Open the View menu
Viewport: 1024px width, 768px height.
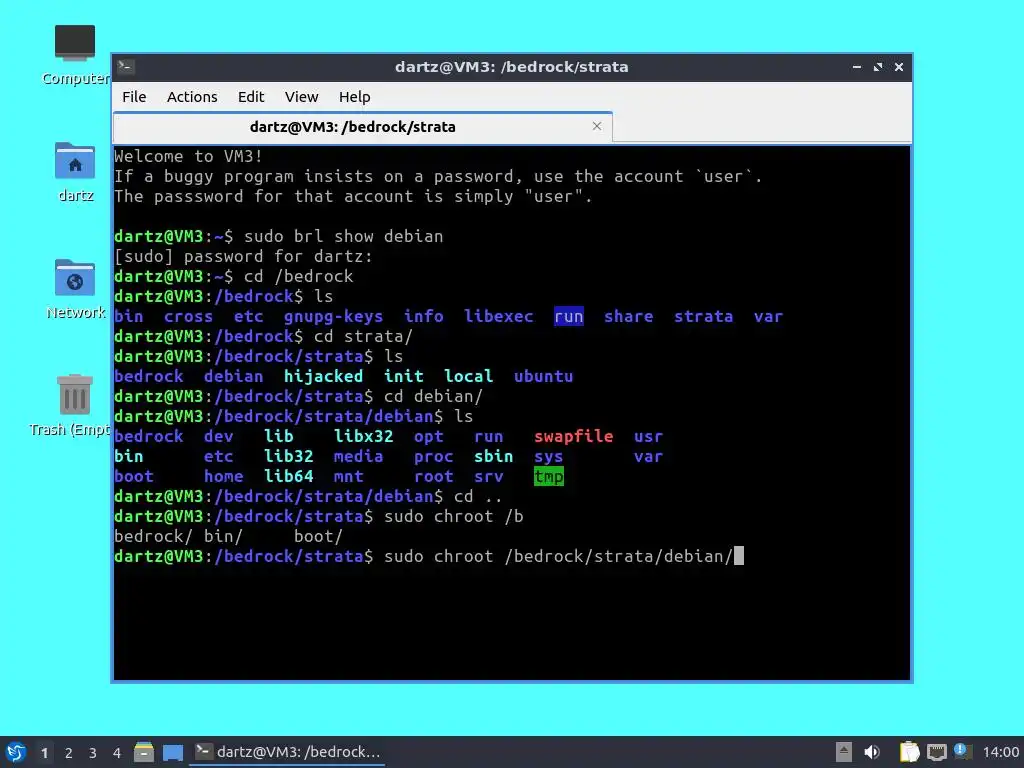[x=301, y=97]
